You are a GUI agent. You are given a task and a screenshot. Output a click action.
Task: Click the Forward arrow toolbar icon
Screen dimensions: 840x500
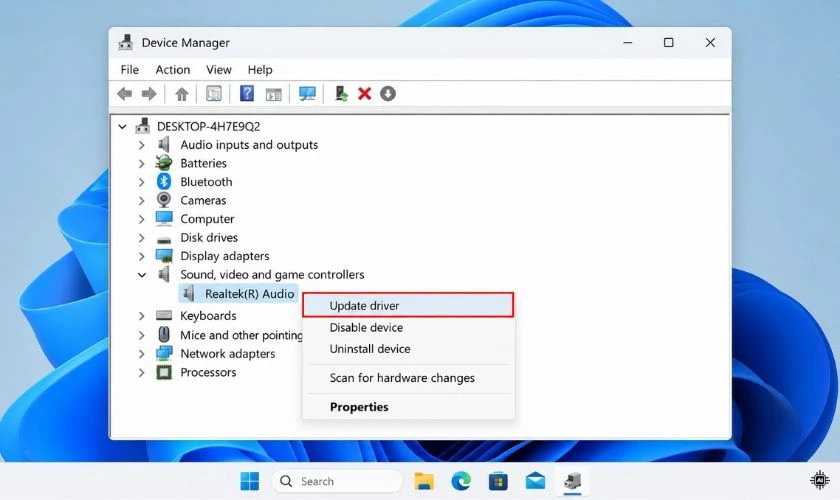pyautogui.click(x=149, y=94)
